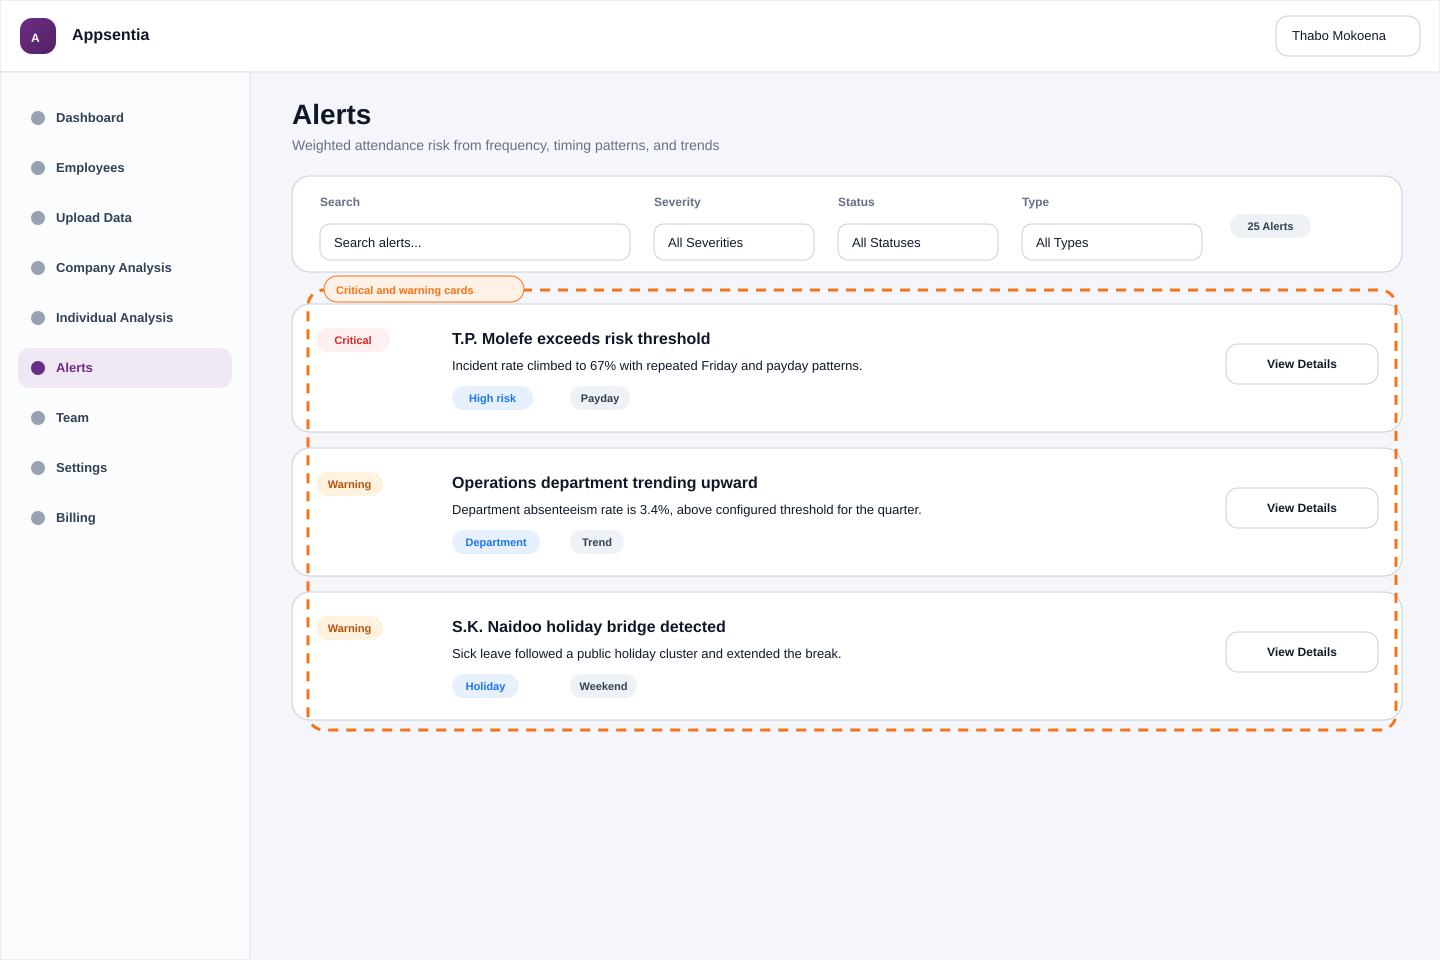Click 'T.P. Molefe exceeds risk threshold' title
The image size is (1440, 960).
coord(581,339)
